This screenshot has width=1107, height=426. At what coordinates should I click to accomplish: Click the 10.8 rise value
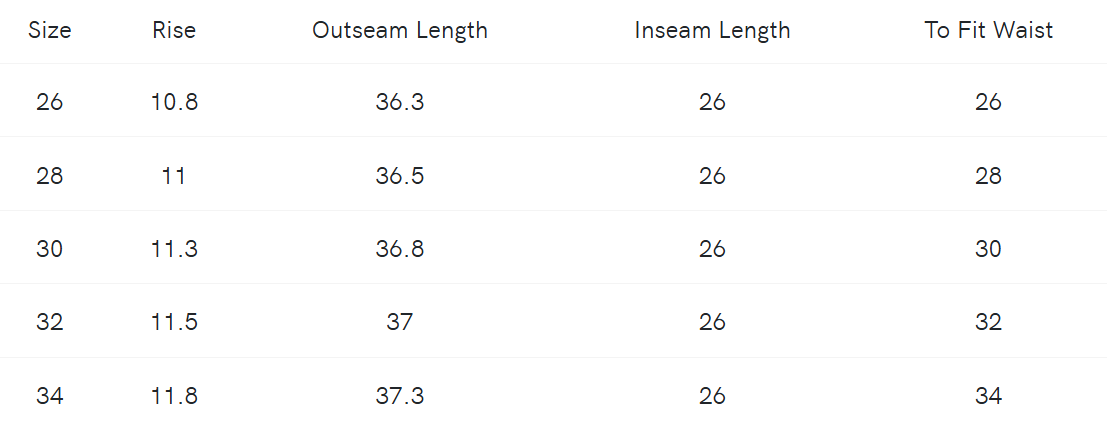[174, 102]
